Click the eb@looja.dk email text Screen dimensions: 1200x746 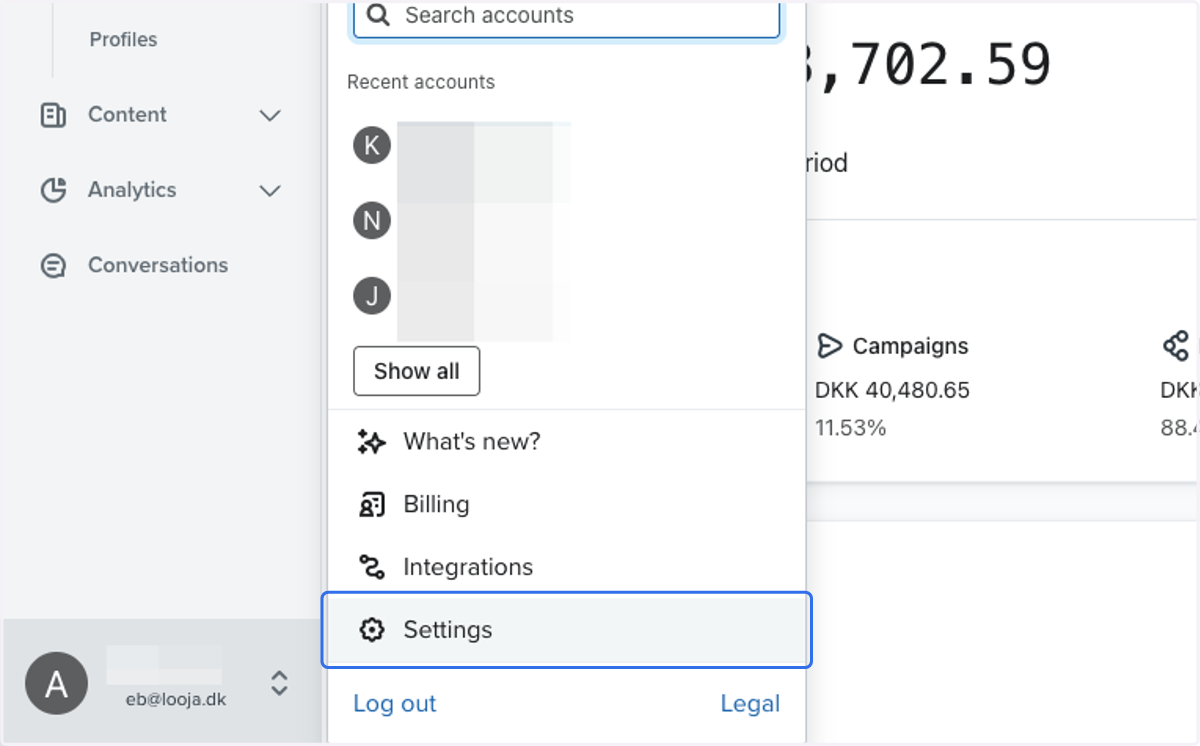(176, 700)
